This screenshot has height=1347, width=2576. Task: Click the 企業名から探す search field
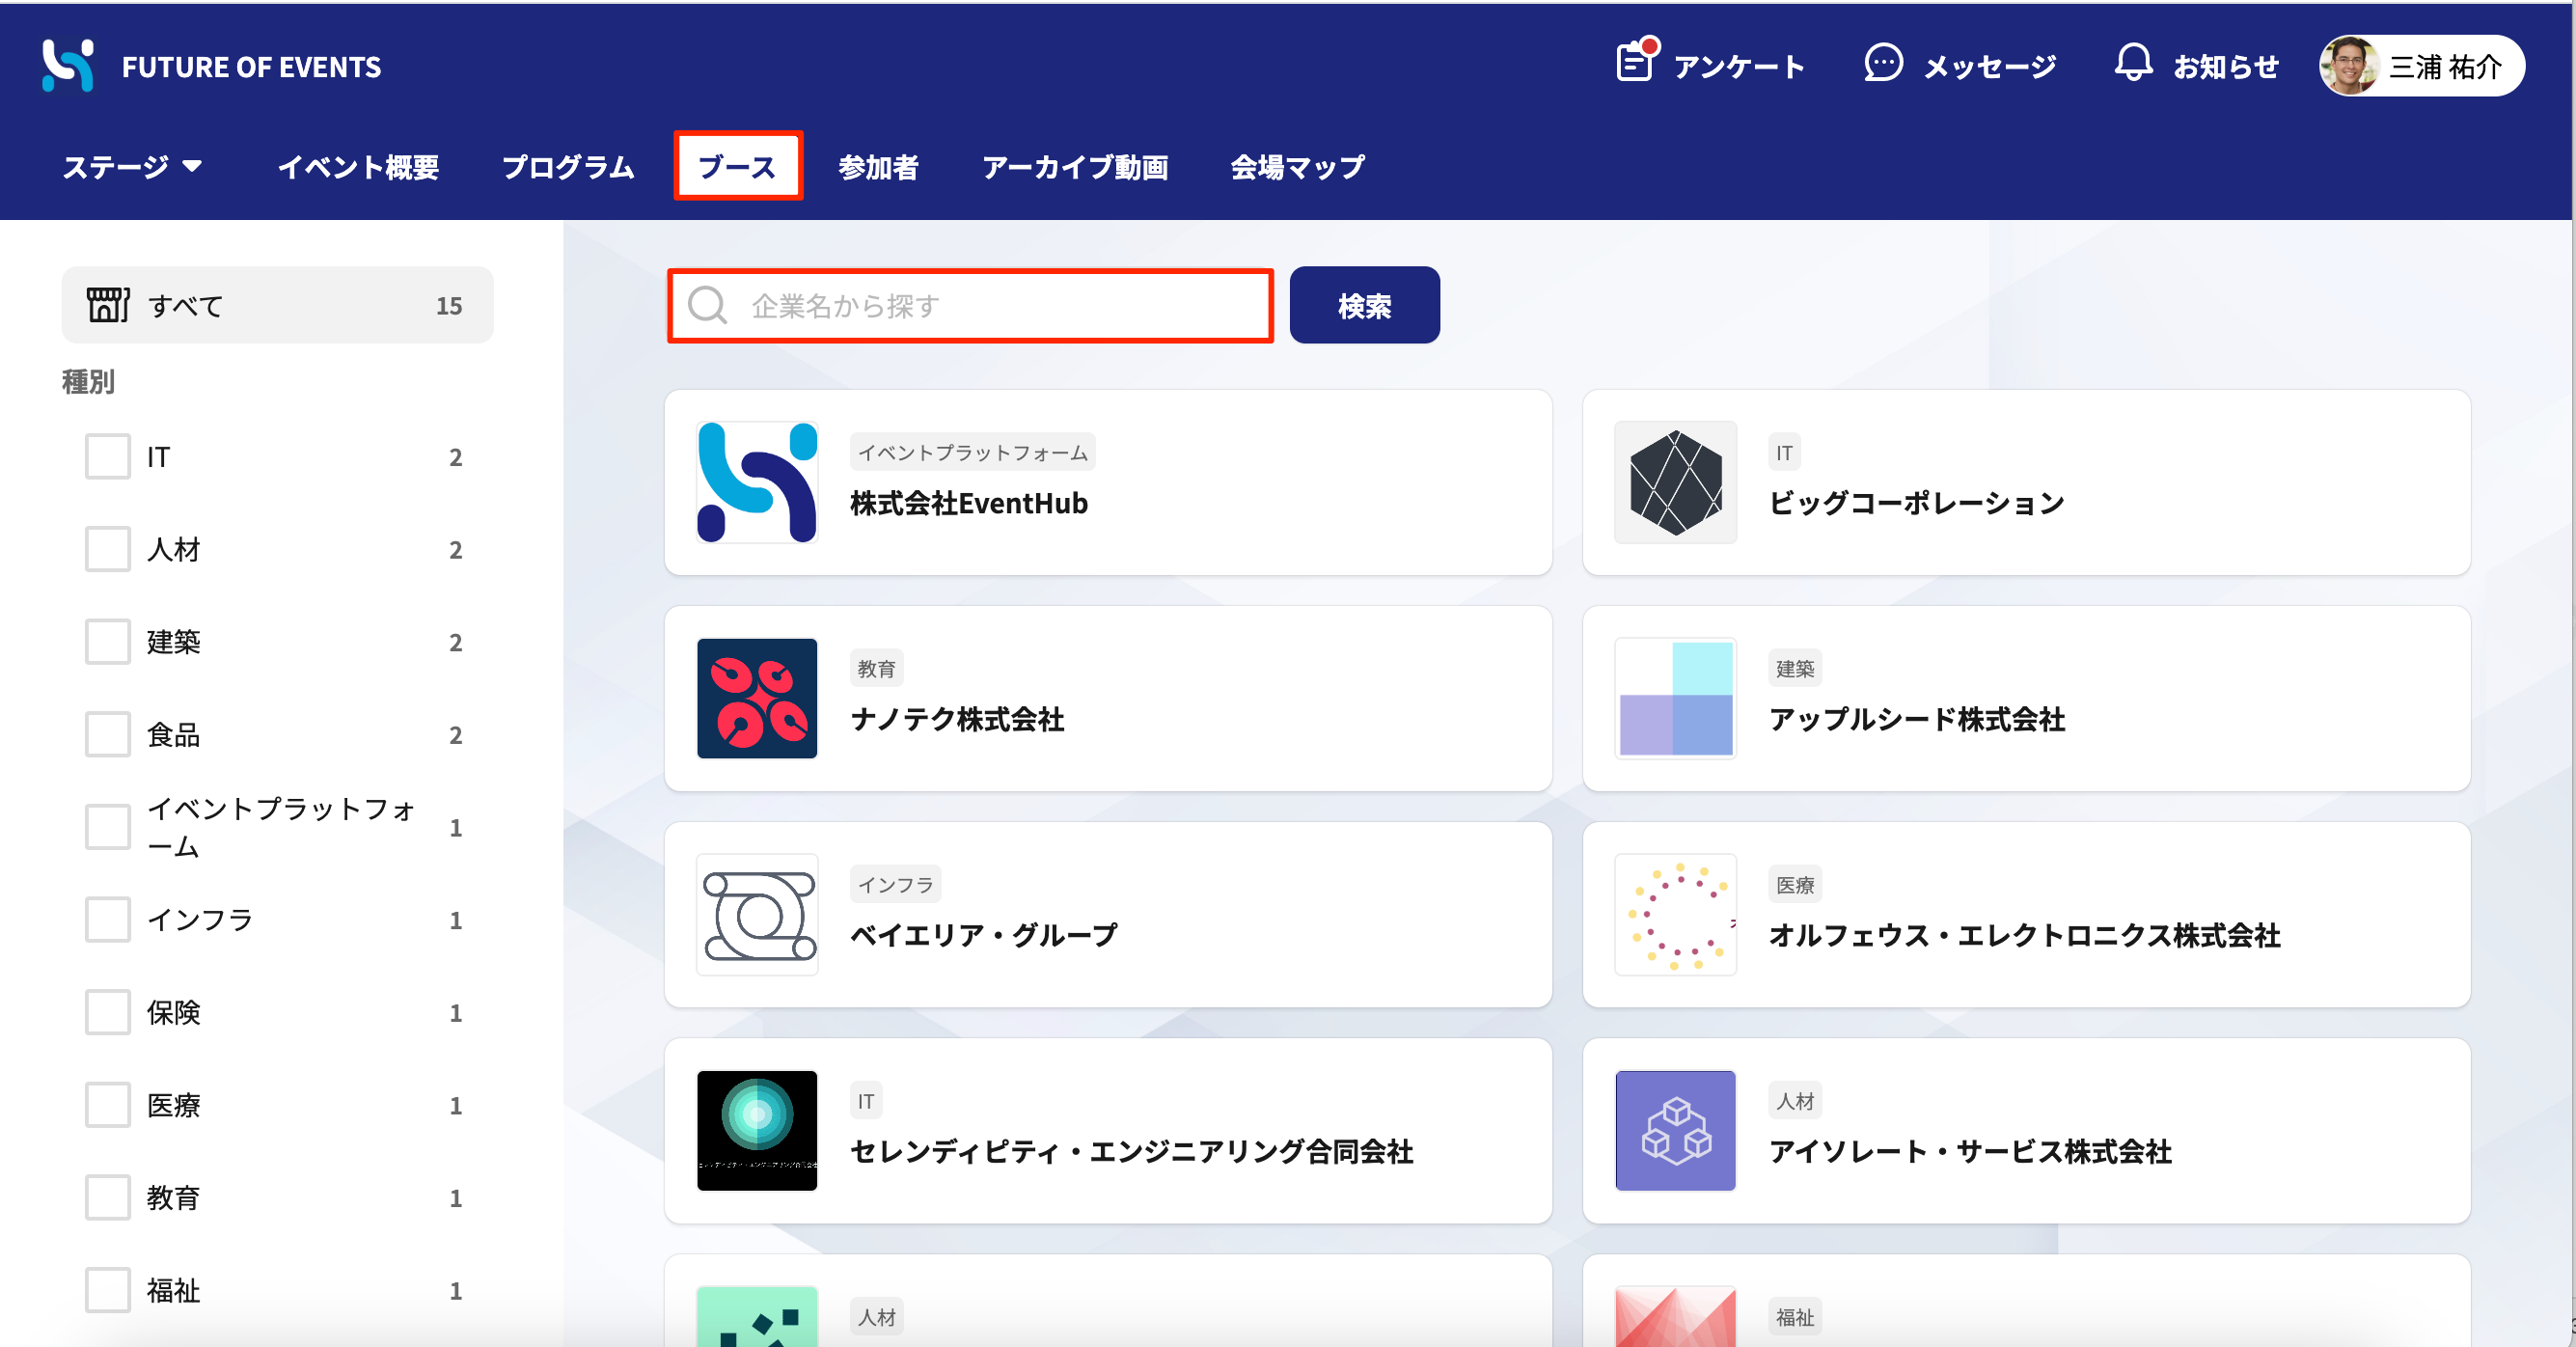[970, 305]
